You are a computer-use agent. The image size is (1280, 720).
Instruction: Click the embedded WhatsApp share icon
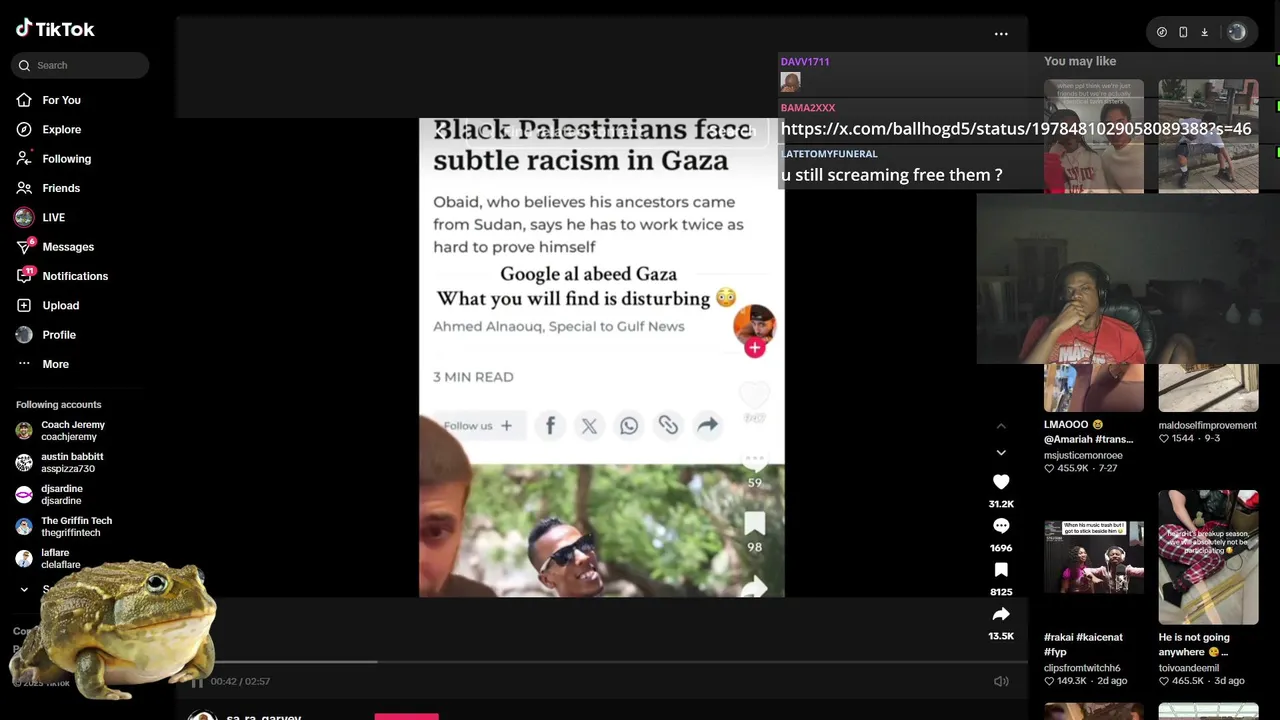click(x=629, y=426)
